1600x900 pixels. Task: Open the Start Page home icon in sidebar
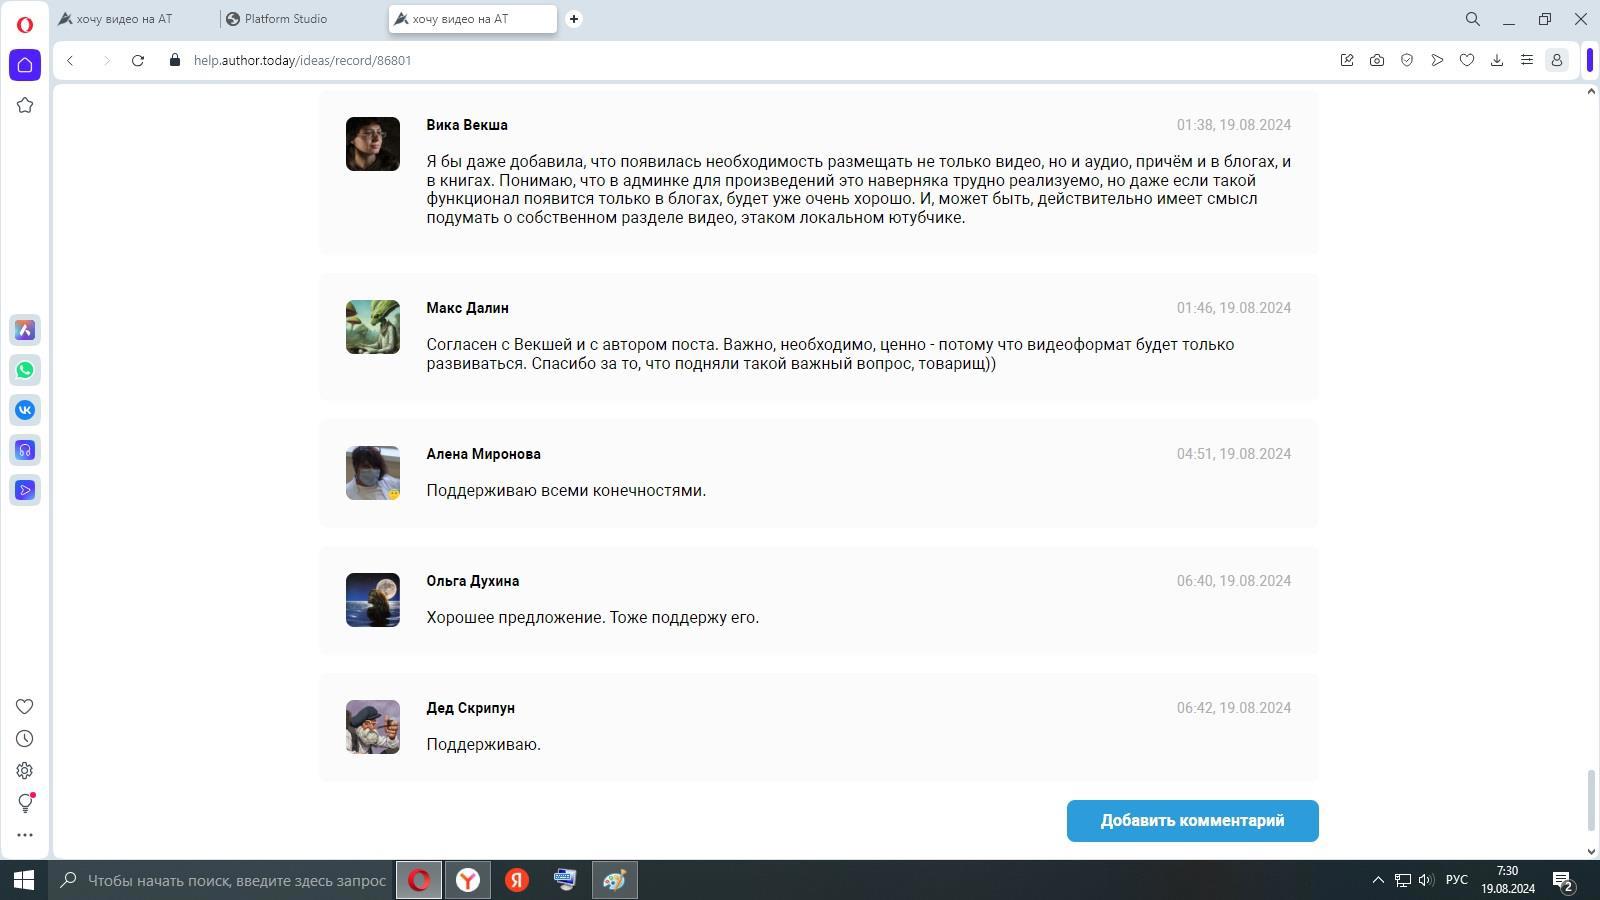pyautogui.click(x=25, y=65)
